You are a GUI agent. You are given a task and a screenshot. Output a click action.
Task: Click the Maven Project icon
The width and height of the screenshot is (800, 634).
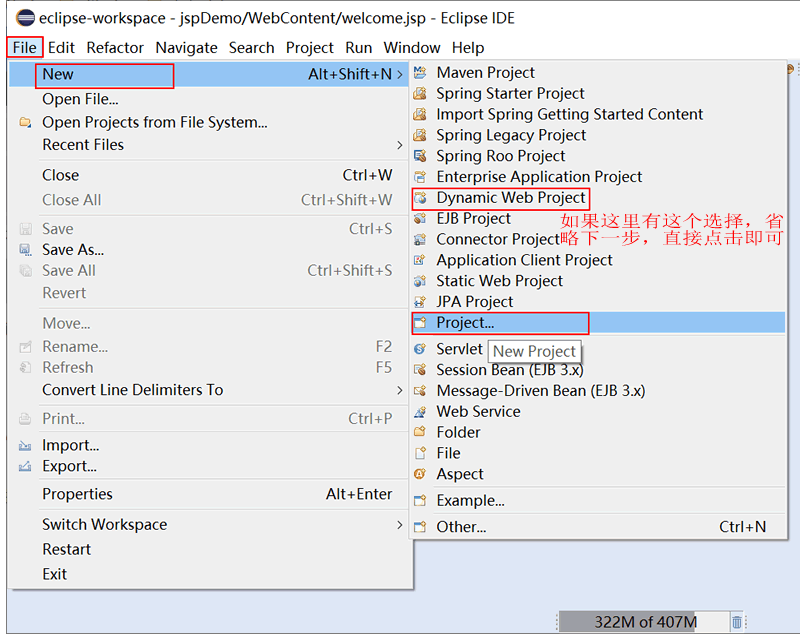420,72
